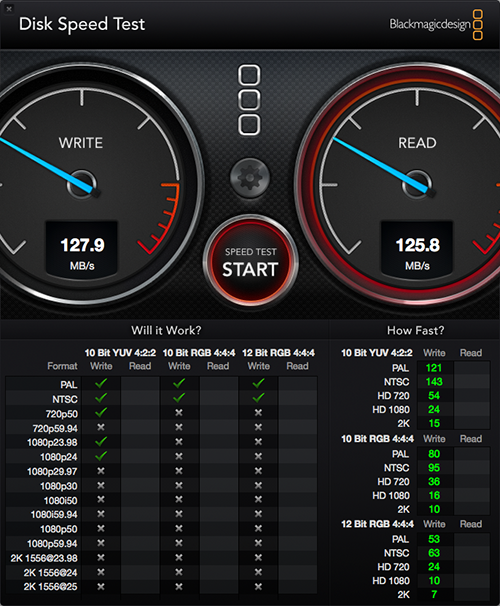Click 12 Bit RGB PAL write value 53

434,539
